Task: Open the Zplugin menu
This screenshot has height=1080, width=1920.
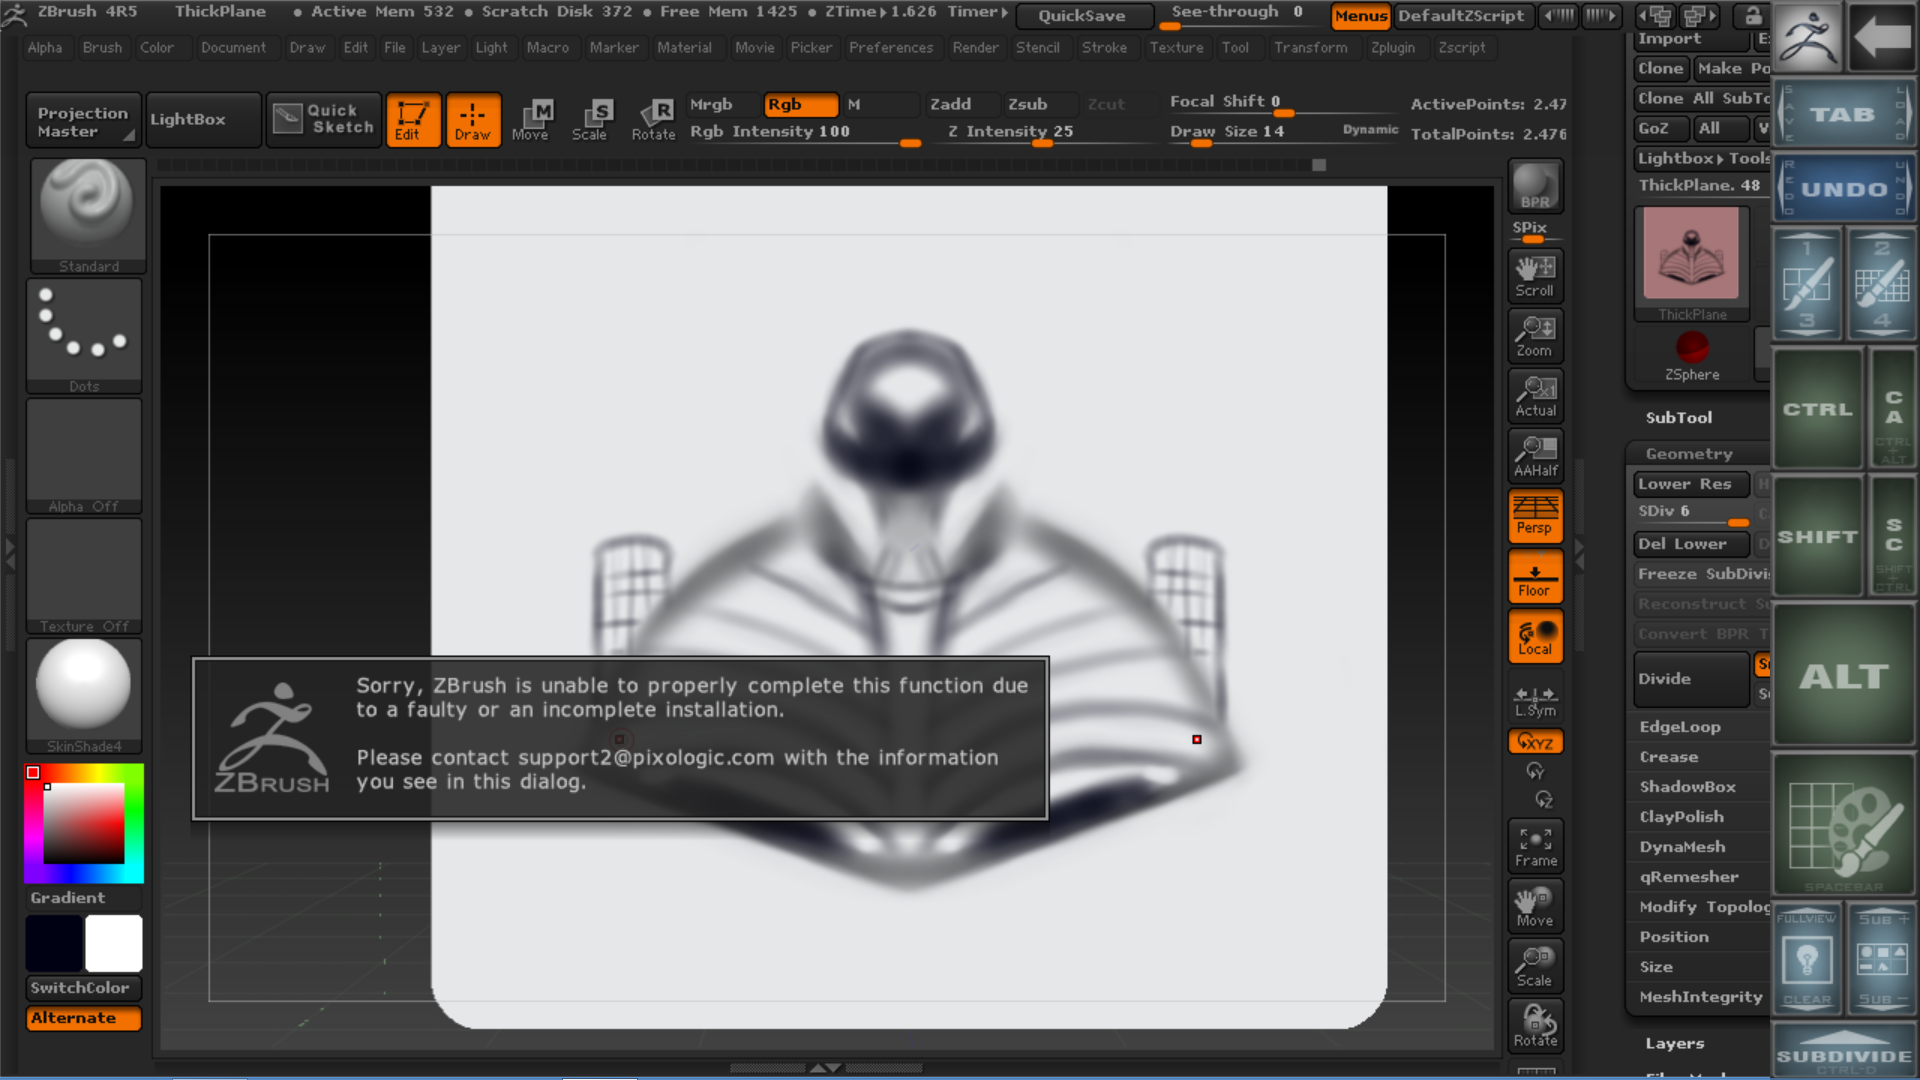Action: click(x=1393, y=47)
